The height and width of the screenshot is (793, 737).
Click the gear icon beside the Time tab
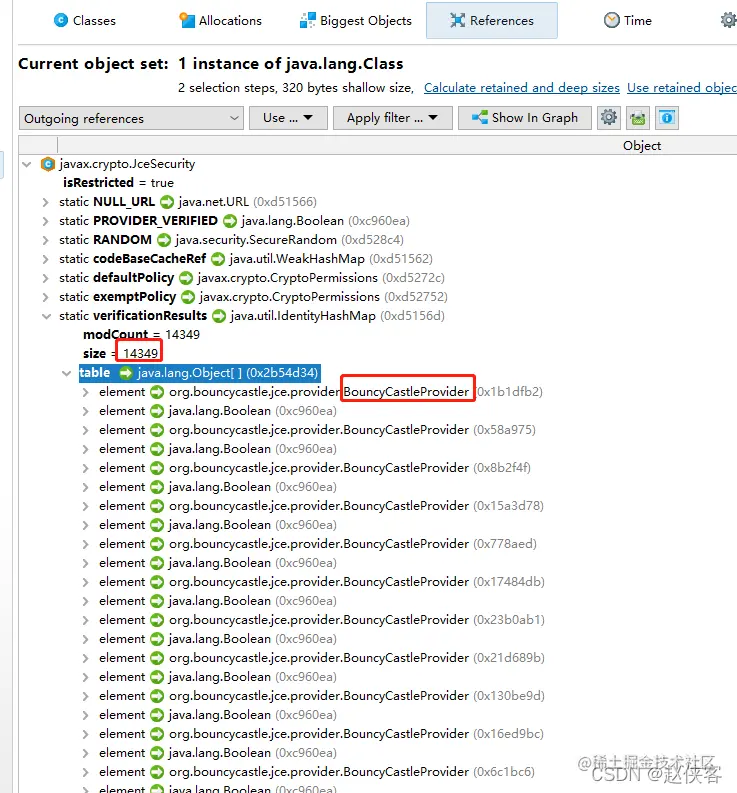[728, 20]
